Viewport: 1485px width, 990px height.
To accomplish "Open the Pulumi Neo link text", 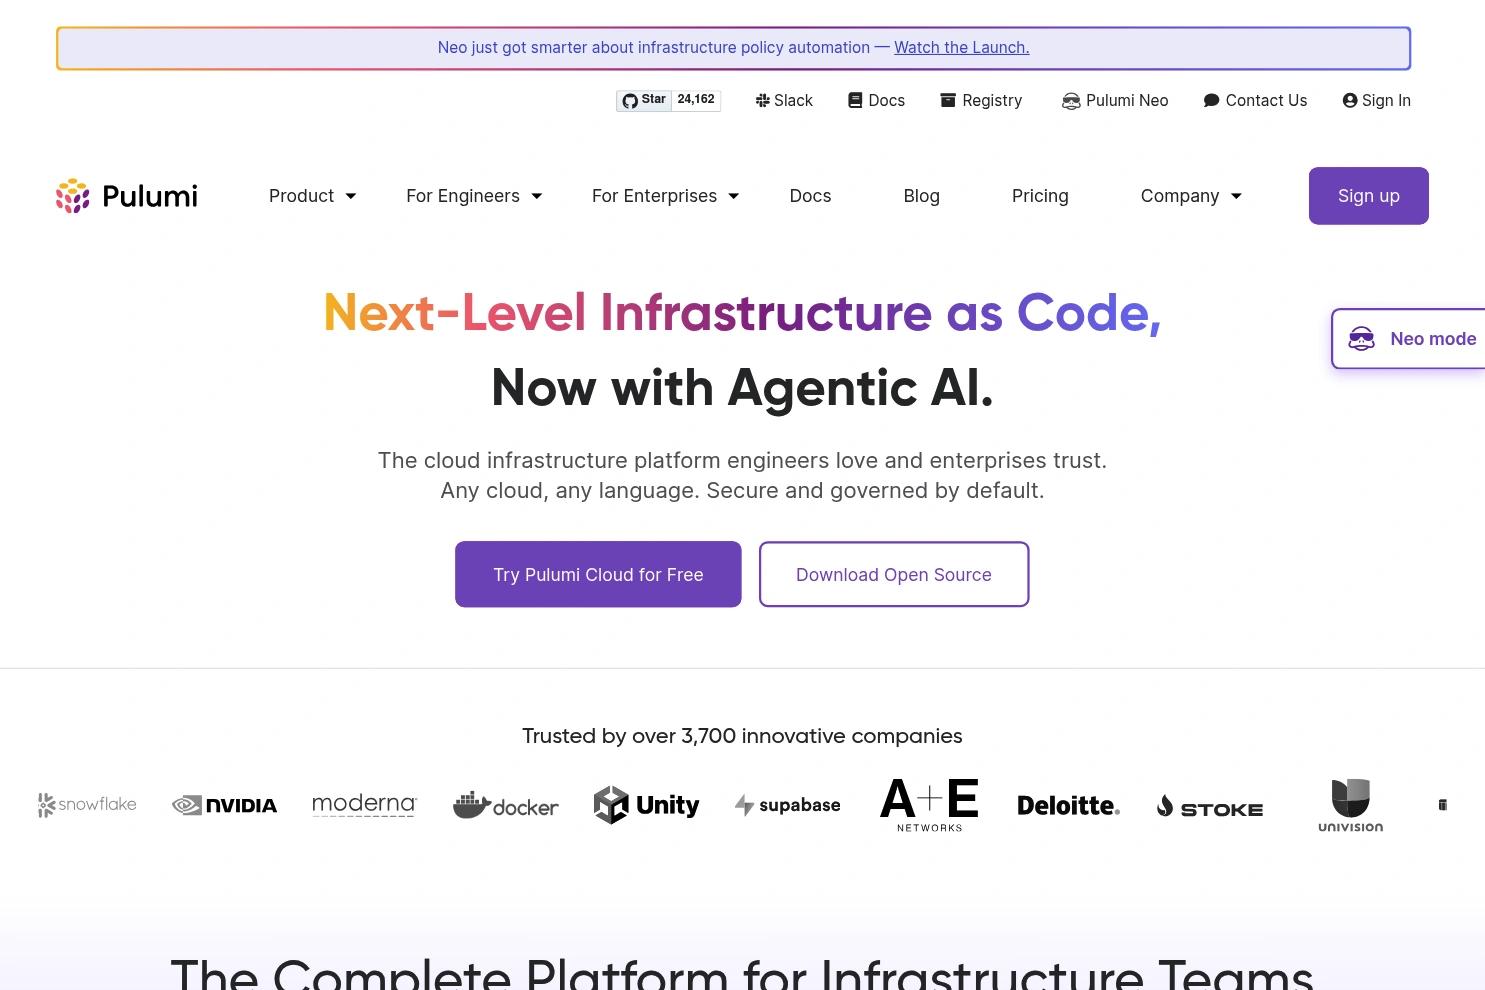I will point(1127,100).
